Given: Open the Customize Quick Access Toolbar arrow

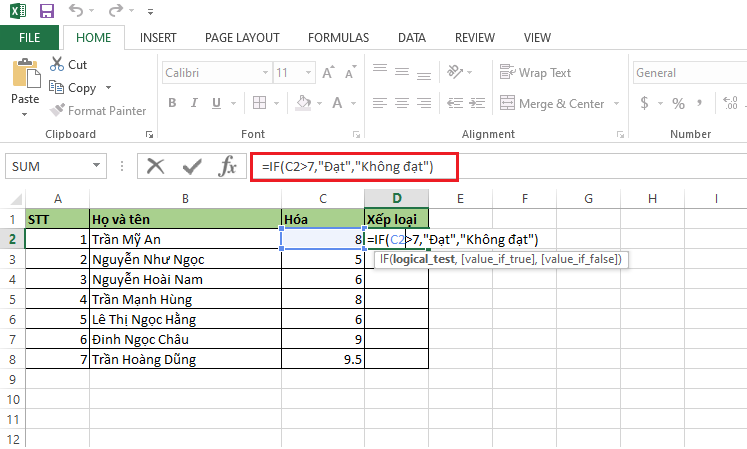Looking at the screenshot, I should pos(150,11).
